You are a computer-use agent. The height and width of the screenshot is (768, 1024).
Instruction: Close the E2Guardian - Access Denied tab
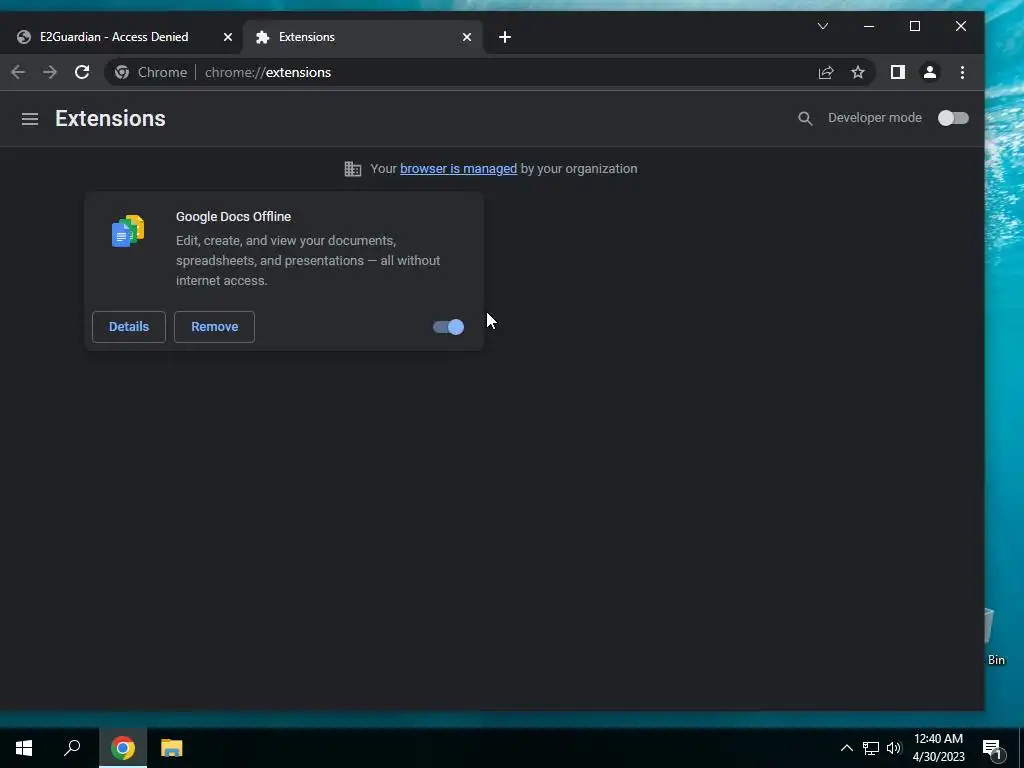tap(227, 37)
